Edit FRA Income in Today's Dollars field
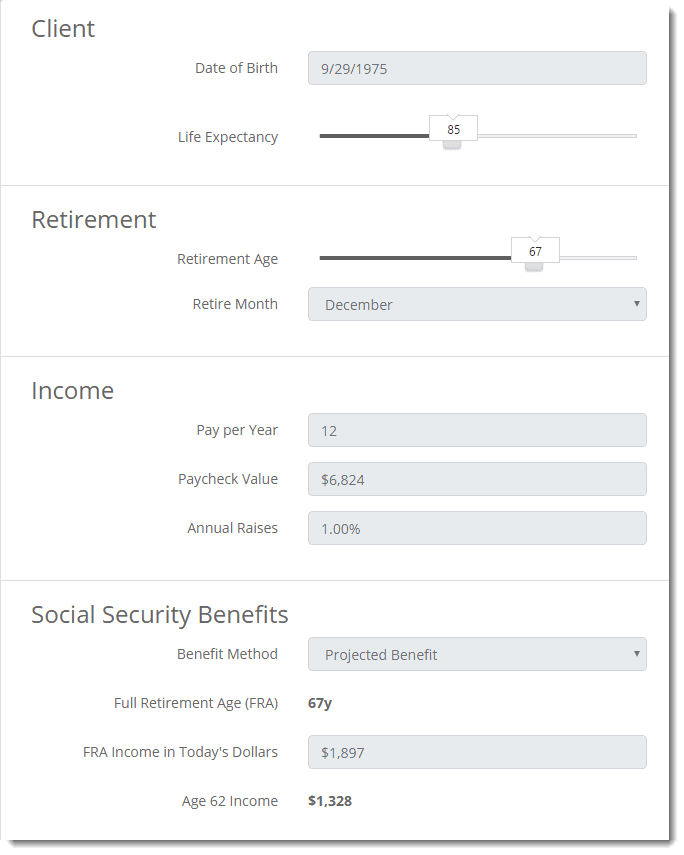684x855 pixels. pos(477,752)
